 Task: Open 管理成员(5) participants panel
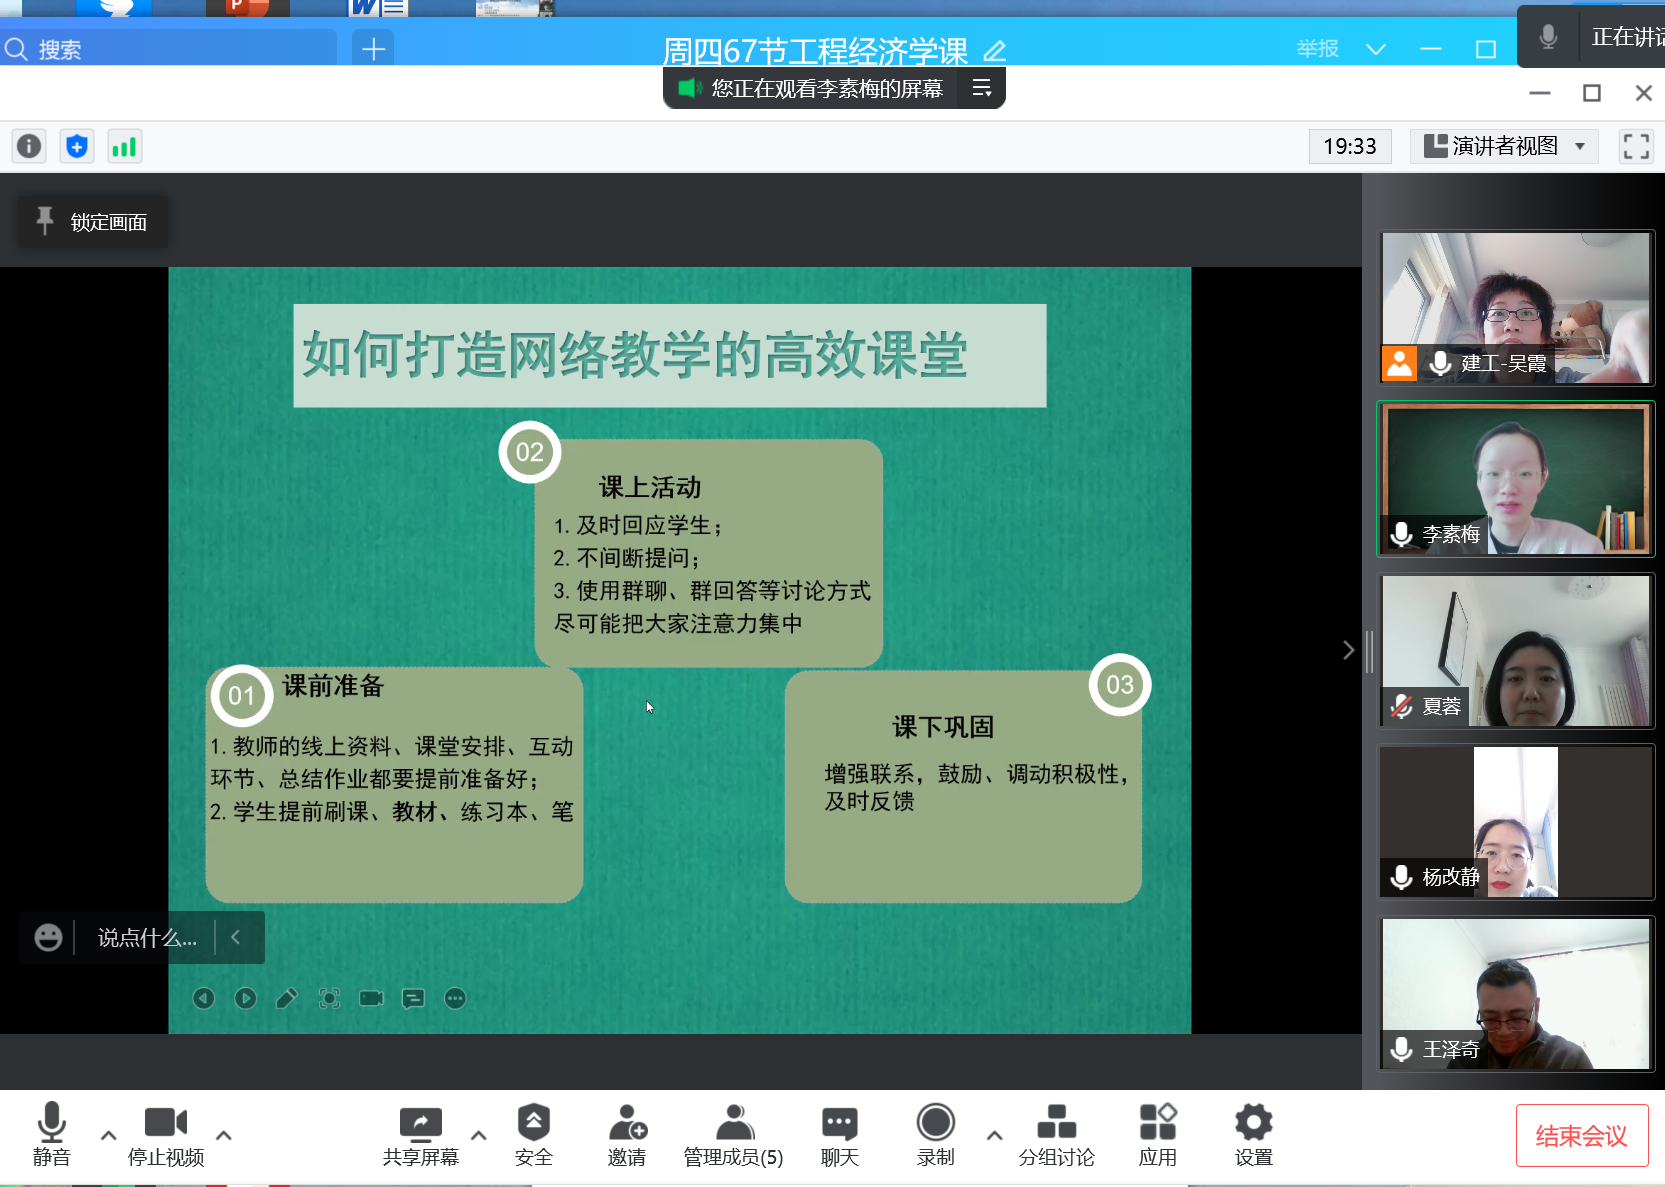pyautogui.click(x=733, y=1124)
